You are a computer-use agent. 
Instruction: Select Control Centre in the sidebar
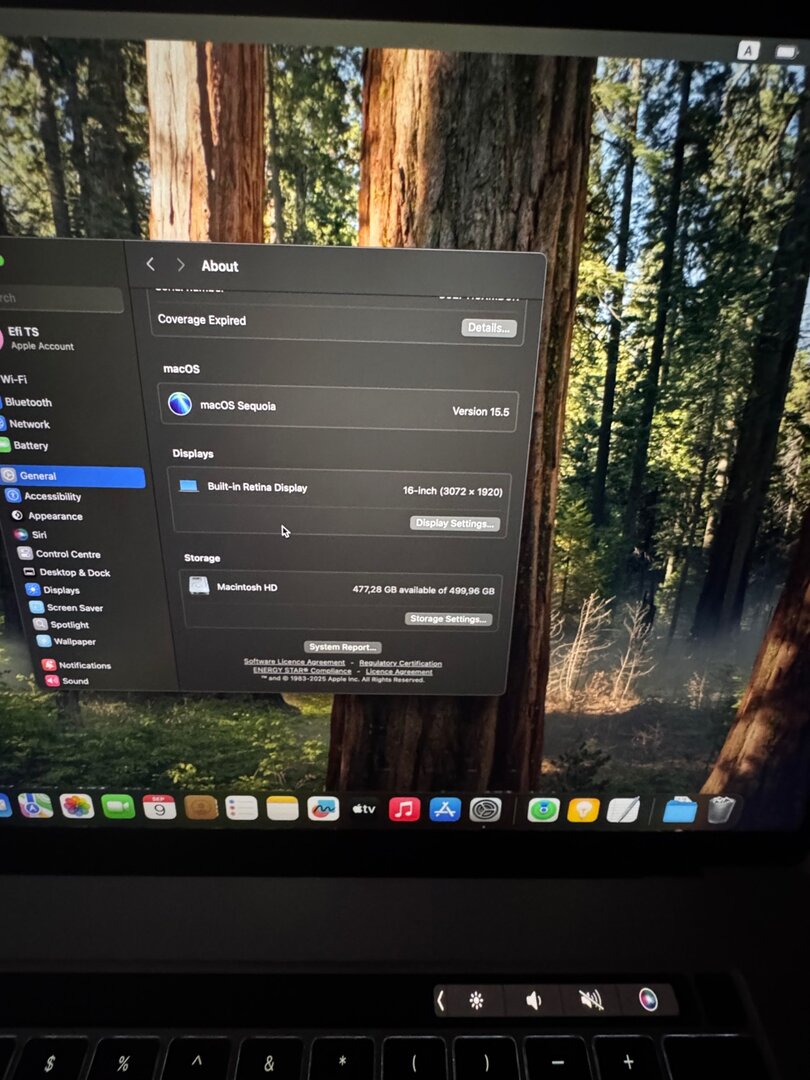tap(59, 554)
